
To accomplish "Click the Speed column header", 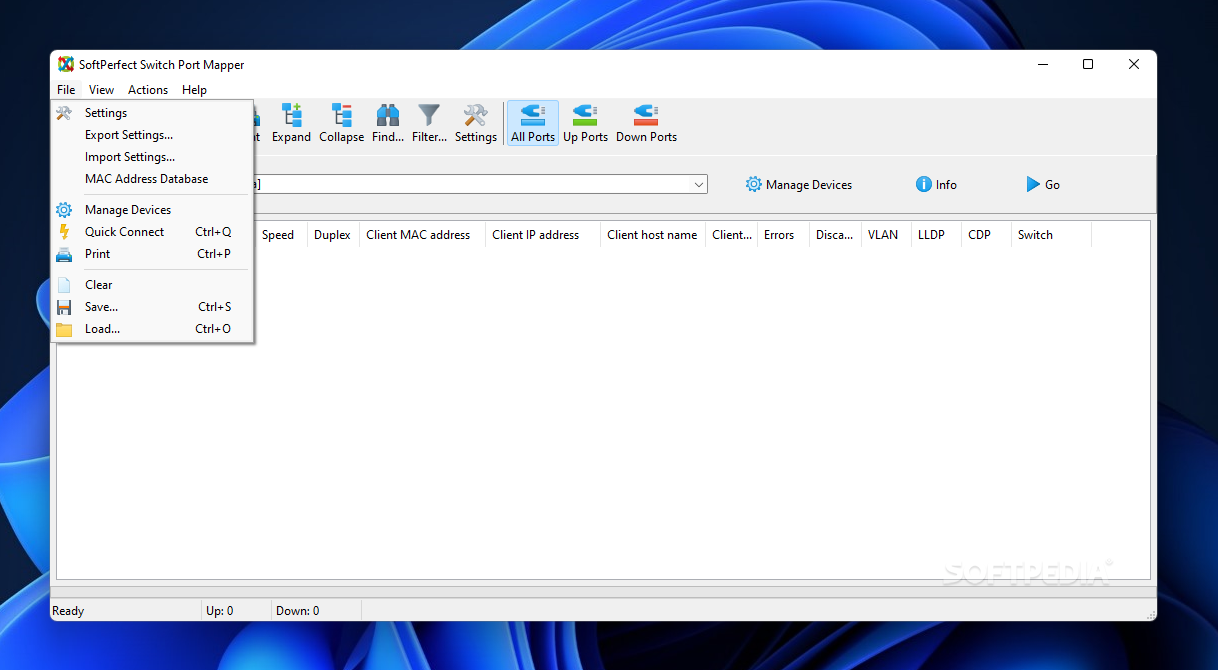I will pos(281,235).
